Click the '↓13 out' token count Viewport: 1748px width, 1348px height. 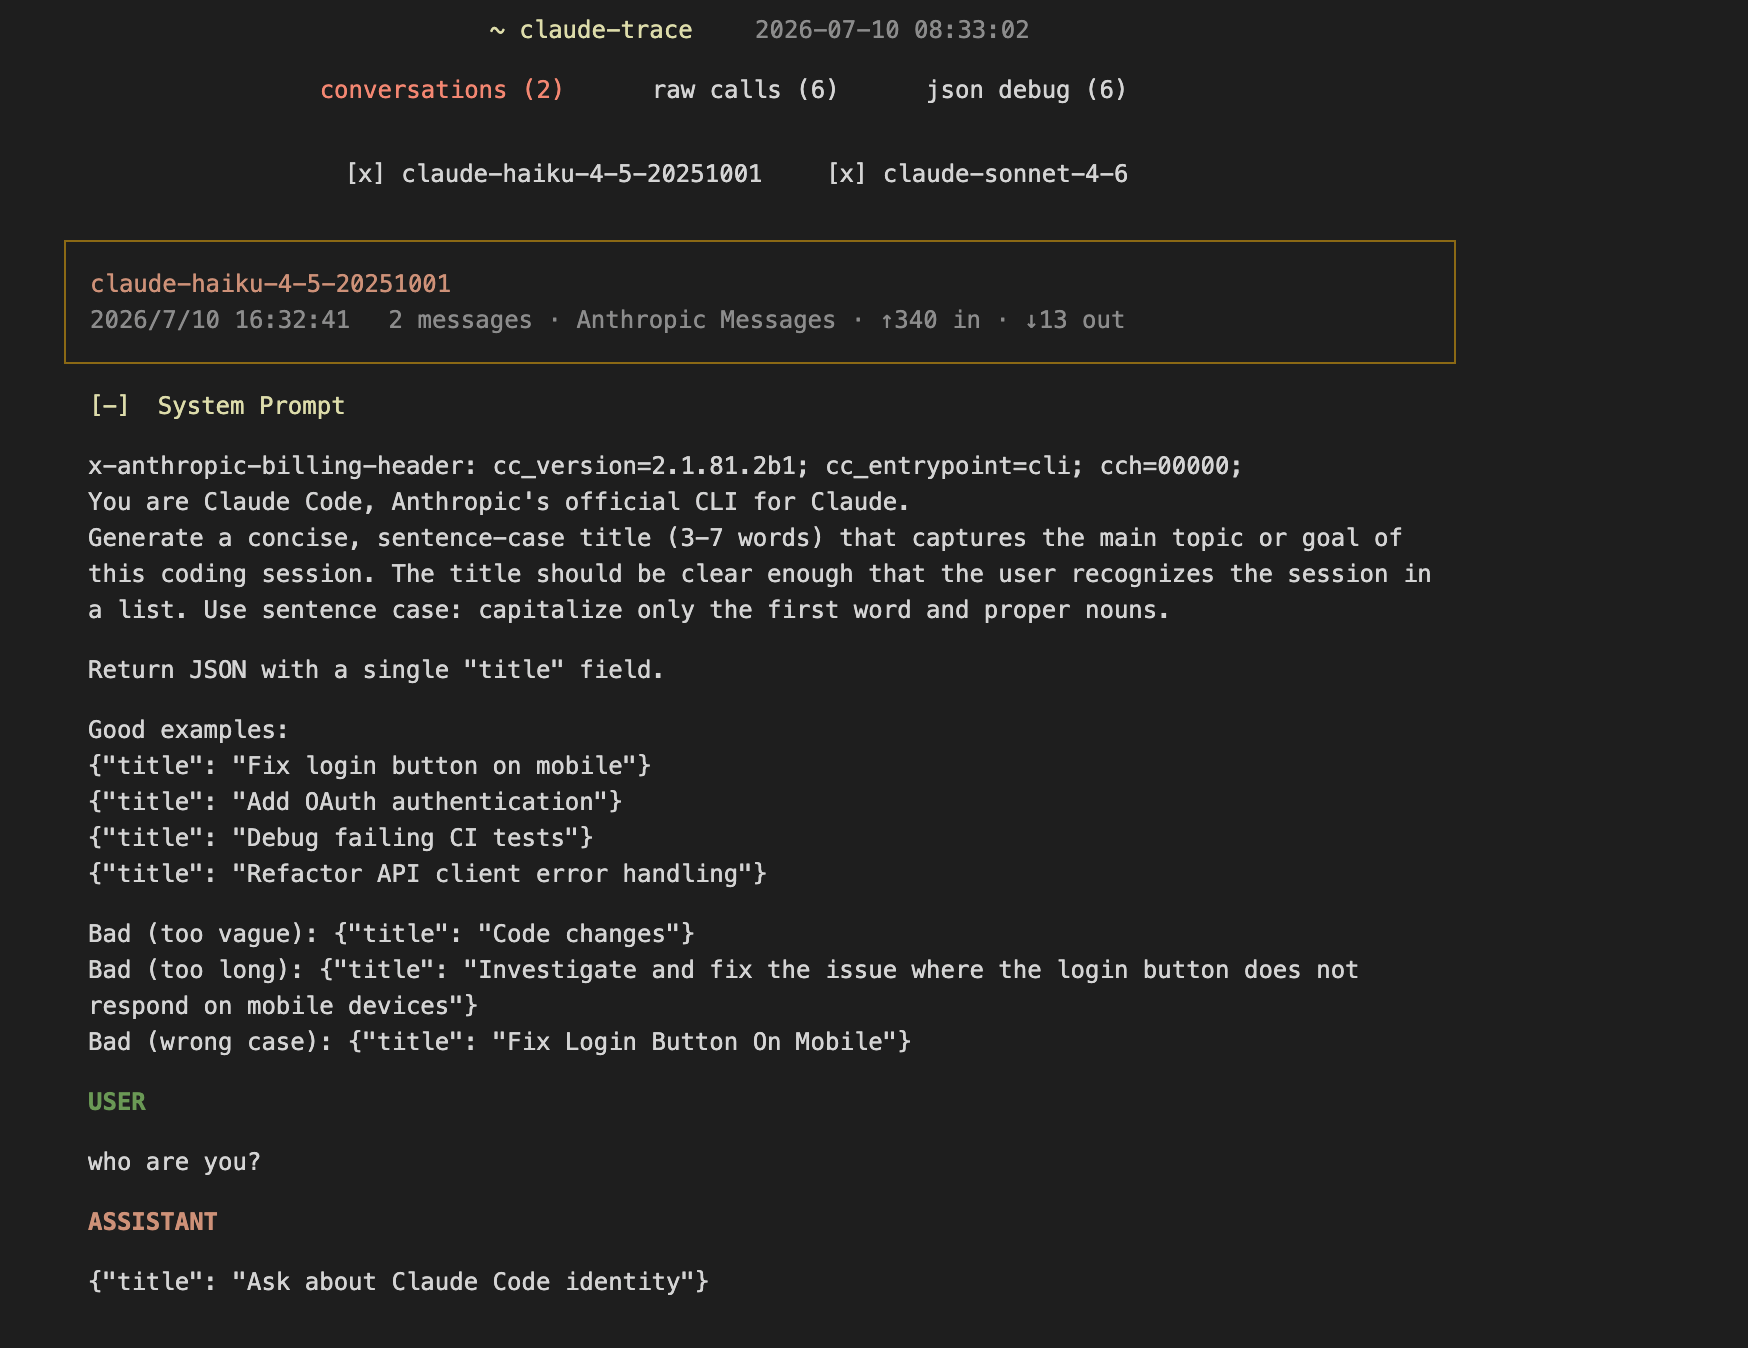[1074, 320]
